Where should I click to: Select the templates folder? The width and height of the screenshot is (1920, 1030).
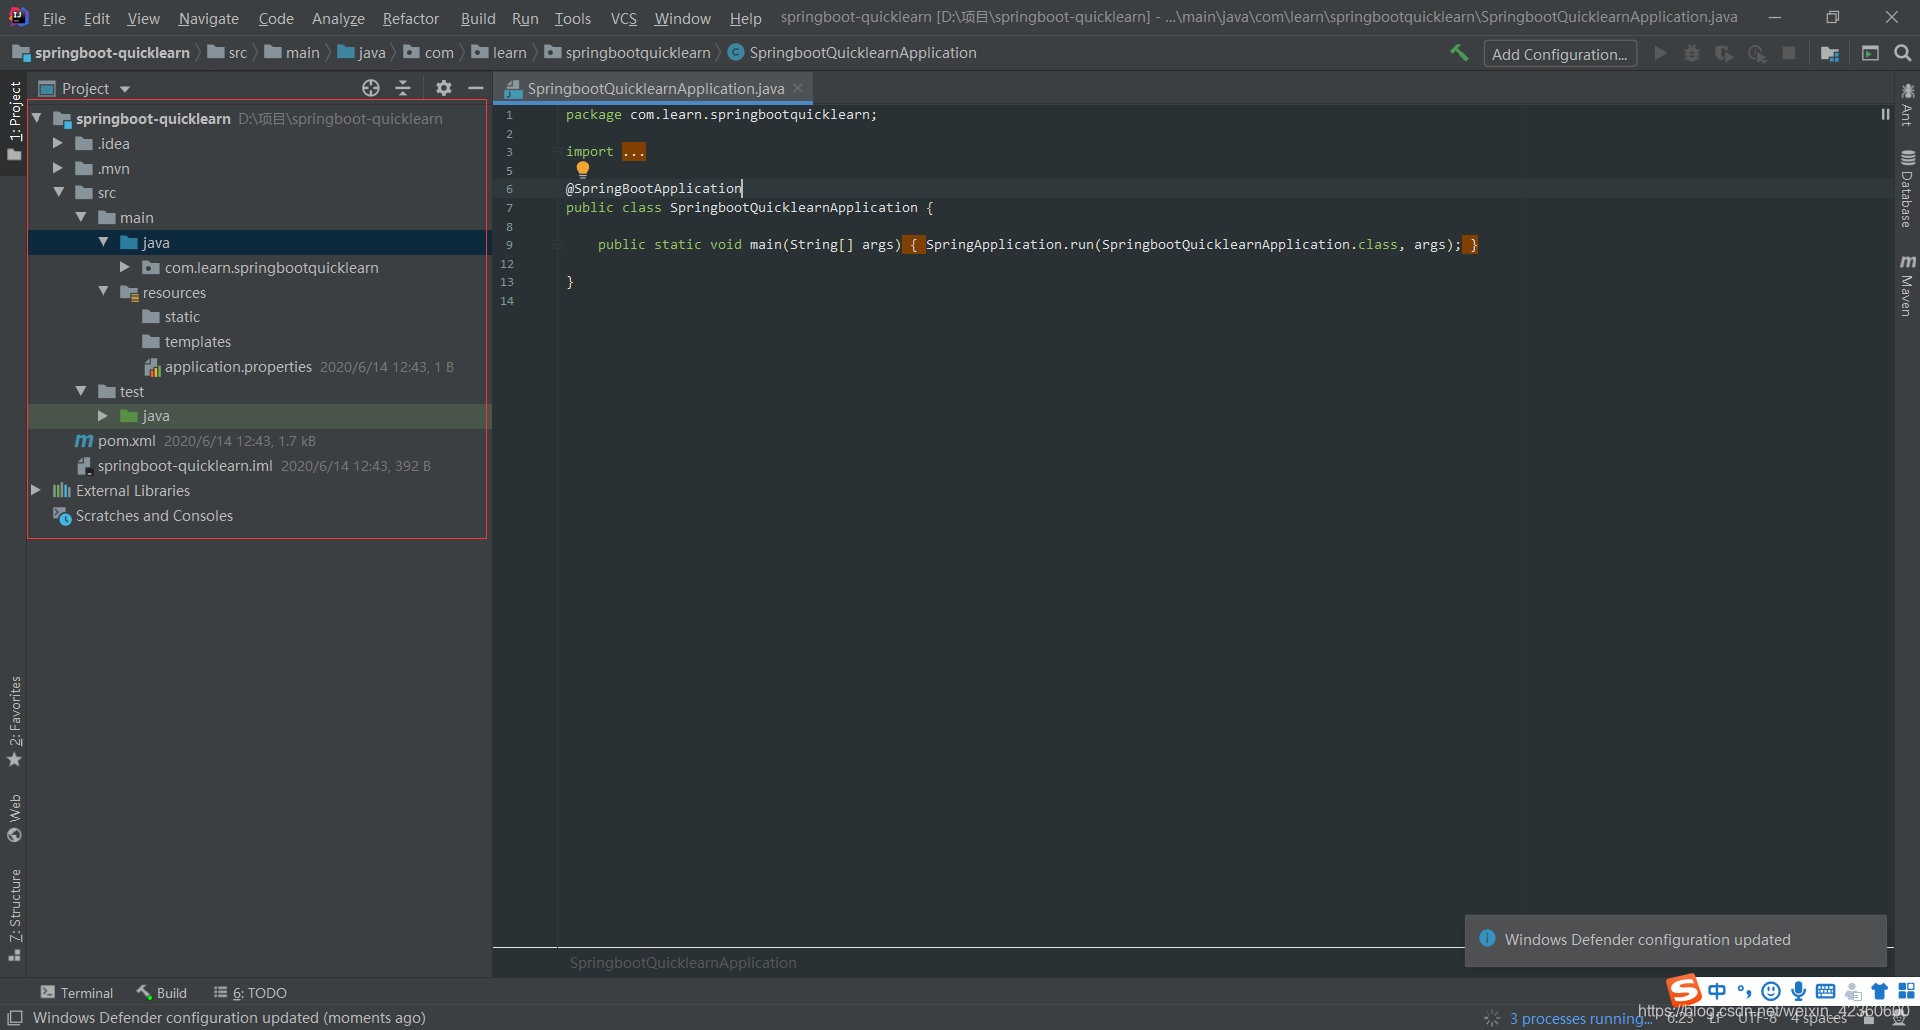point(197,342)
